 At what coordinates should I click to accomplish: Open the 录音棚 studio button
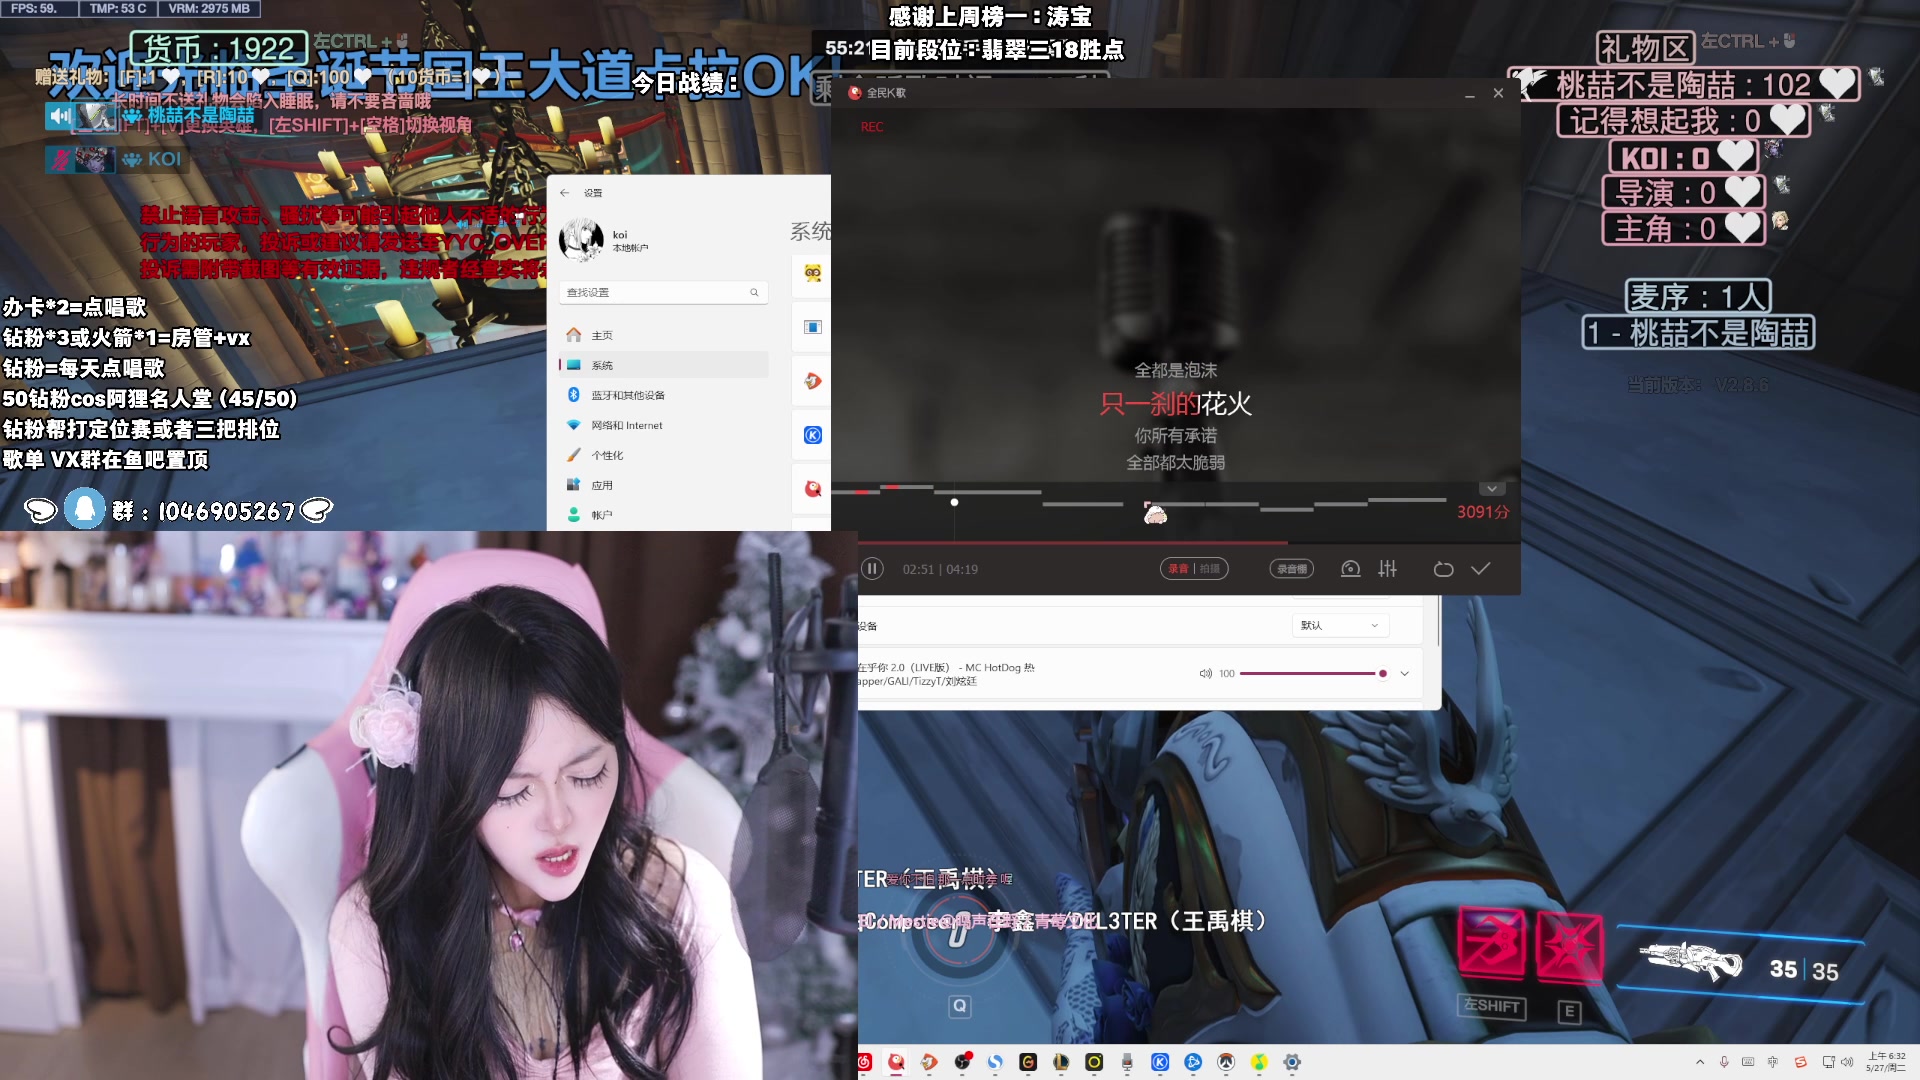(x=1292, y=569)
